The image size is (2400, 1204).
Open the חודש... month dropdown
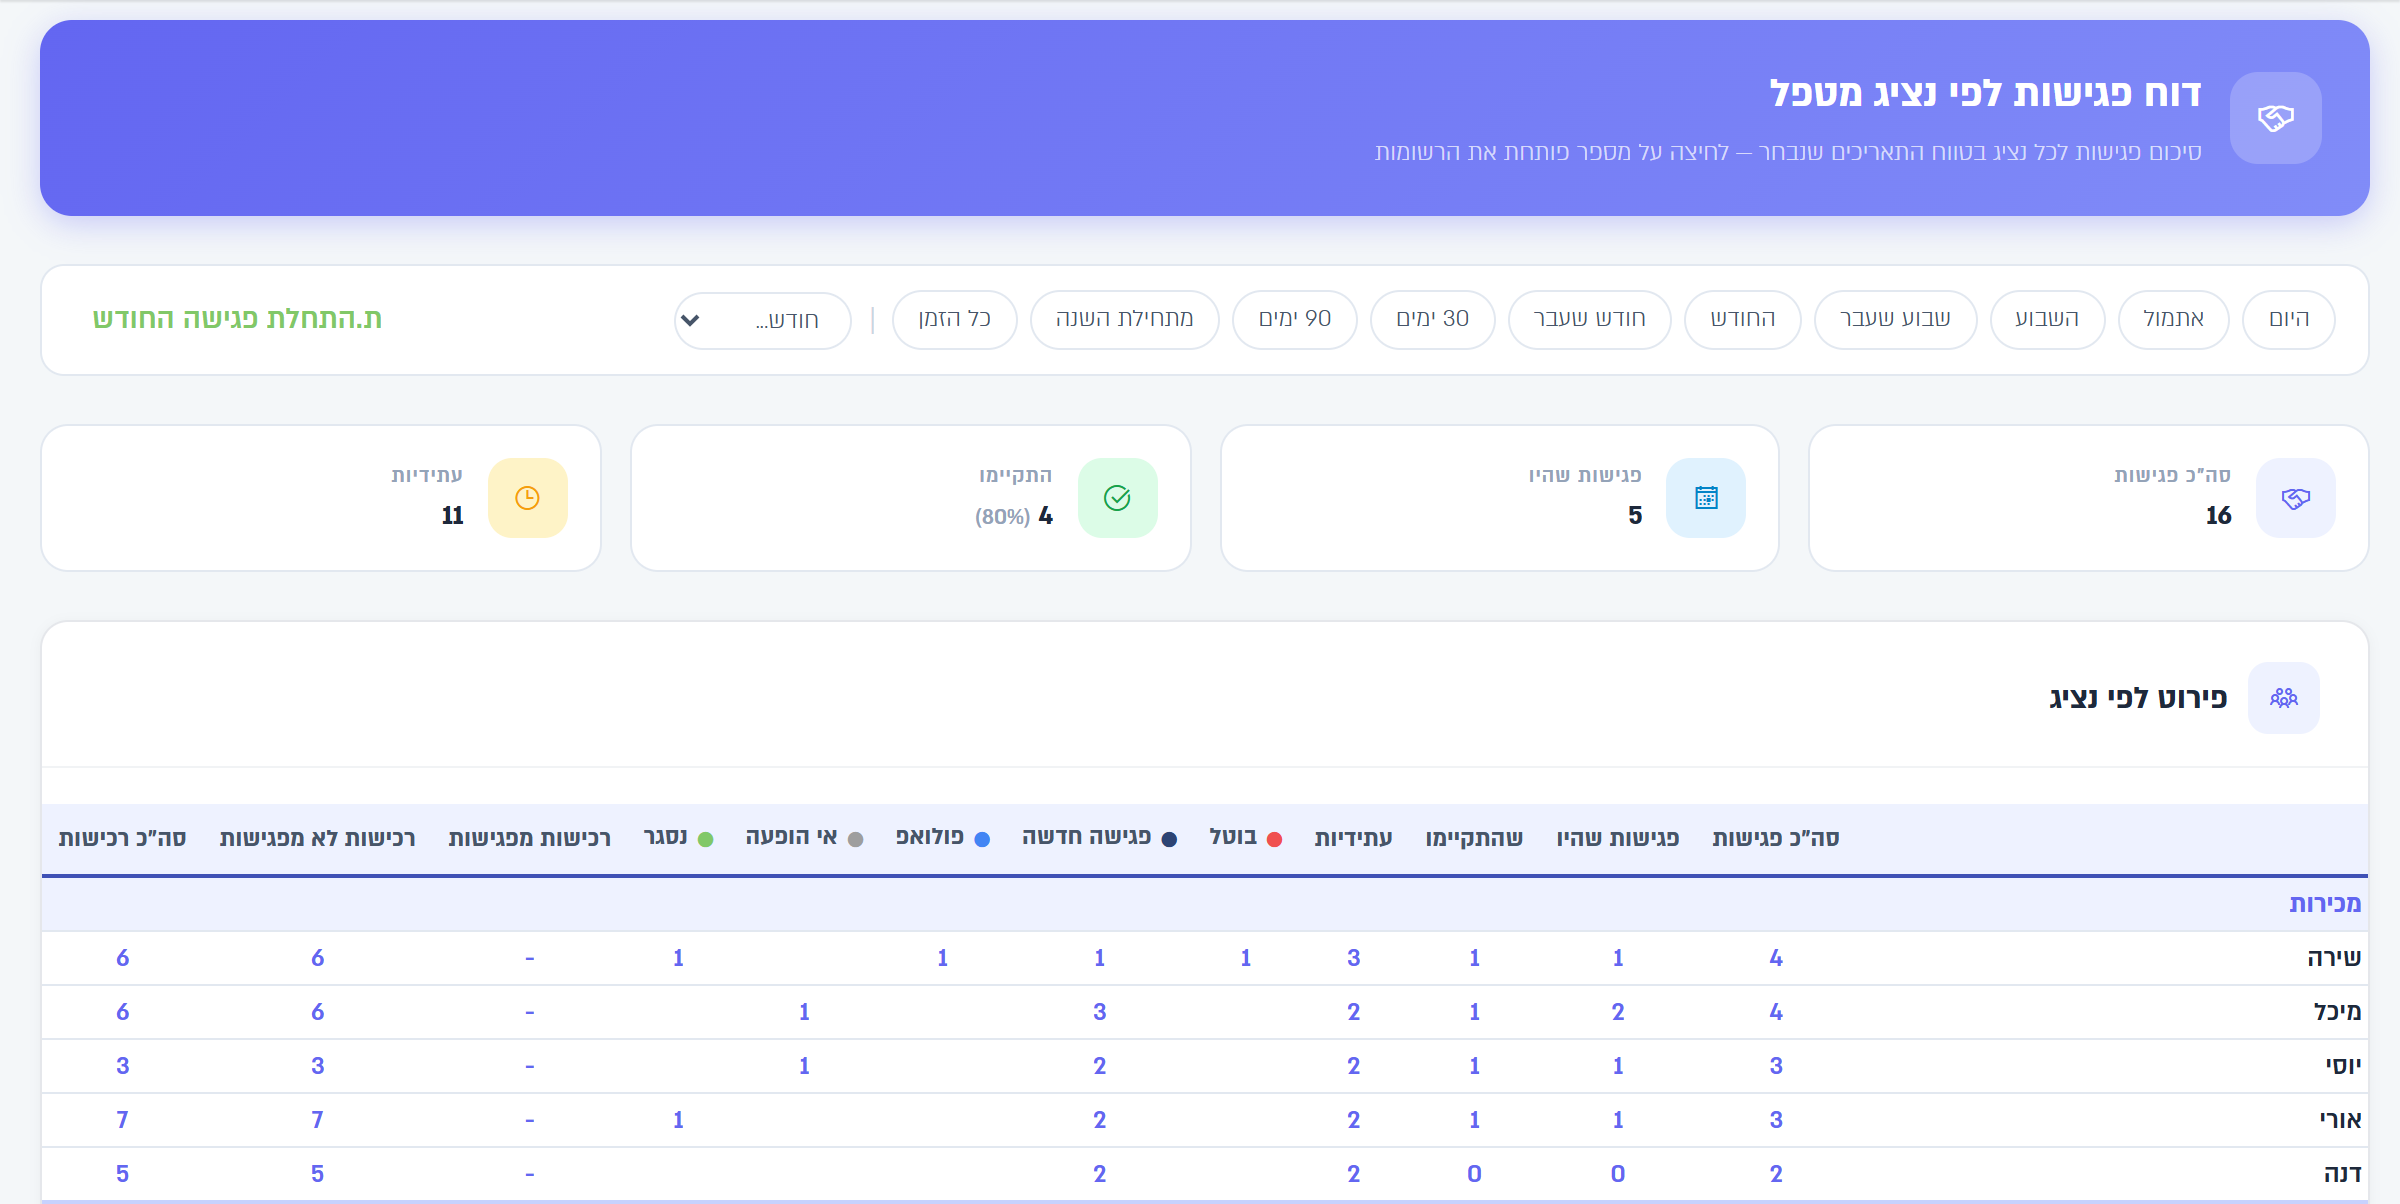[763, 320]
